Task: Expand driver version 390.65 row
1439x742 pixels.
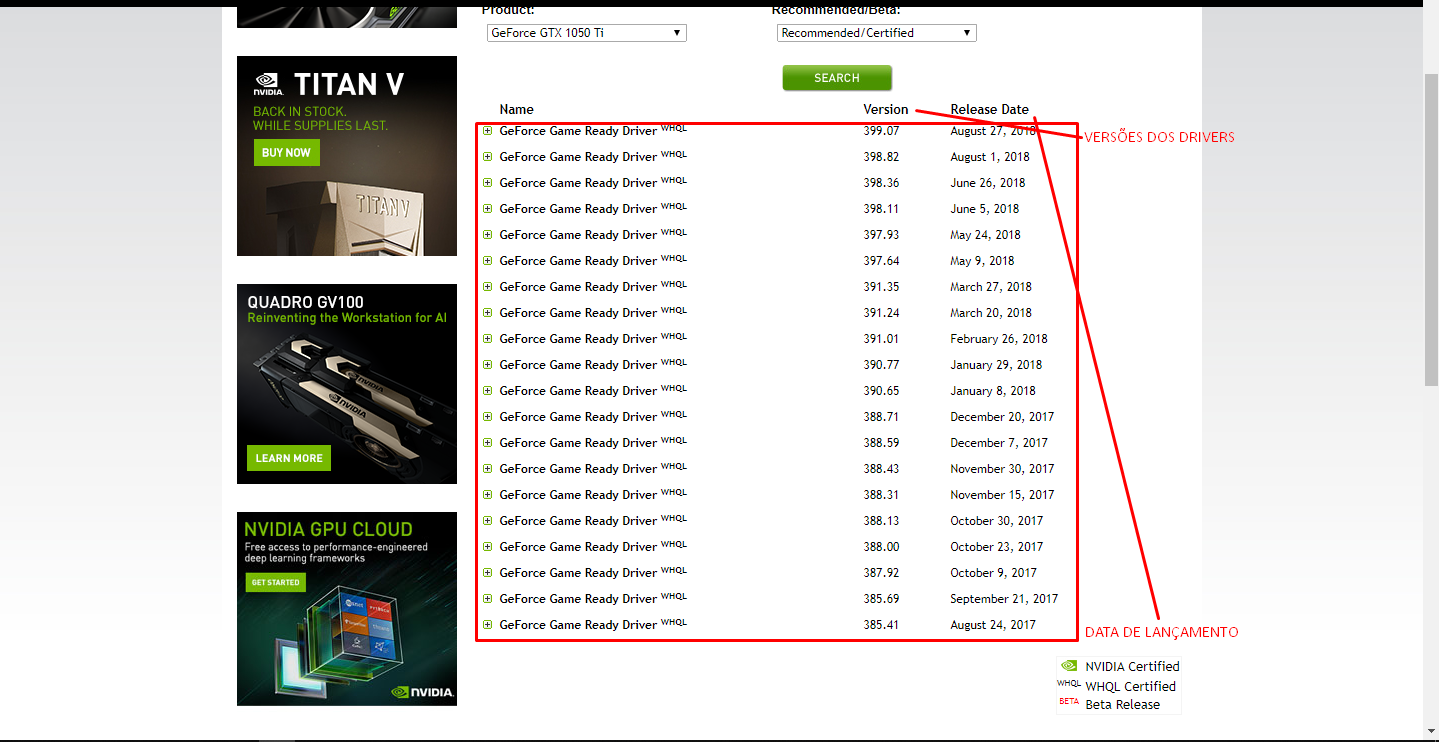Action: click(487, 390)
